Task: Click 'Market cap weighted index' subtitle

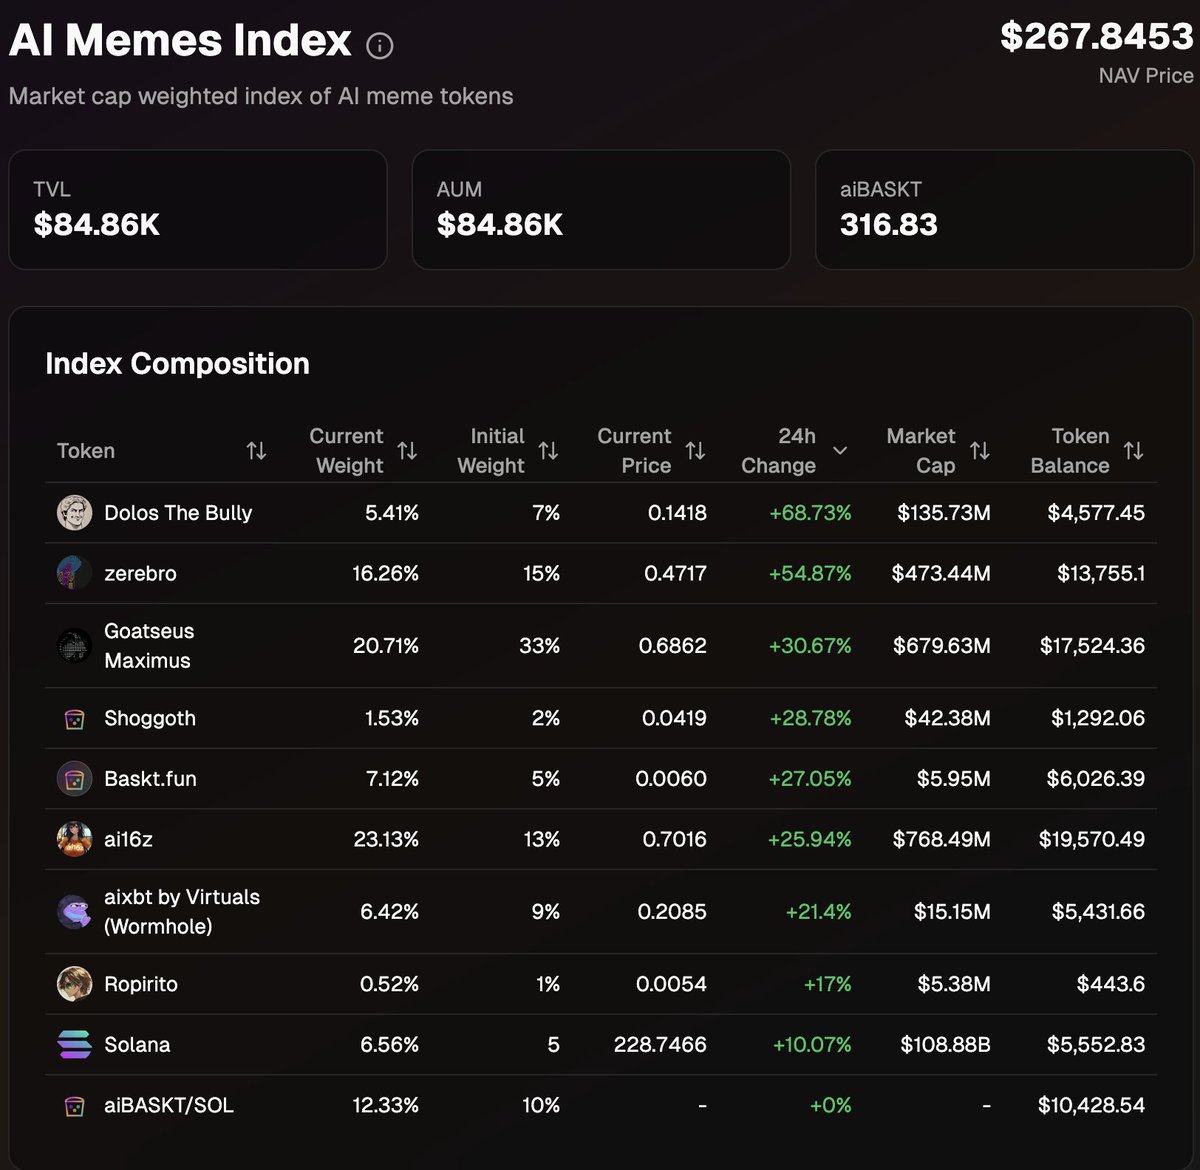Action: pos(261,97)
